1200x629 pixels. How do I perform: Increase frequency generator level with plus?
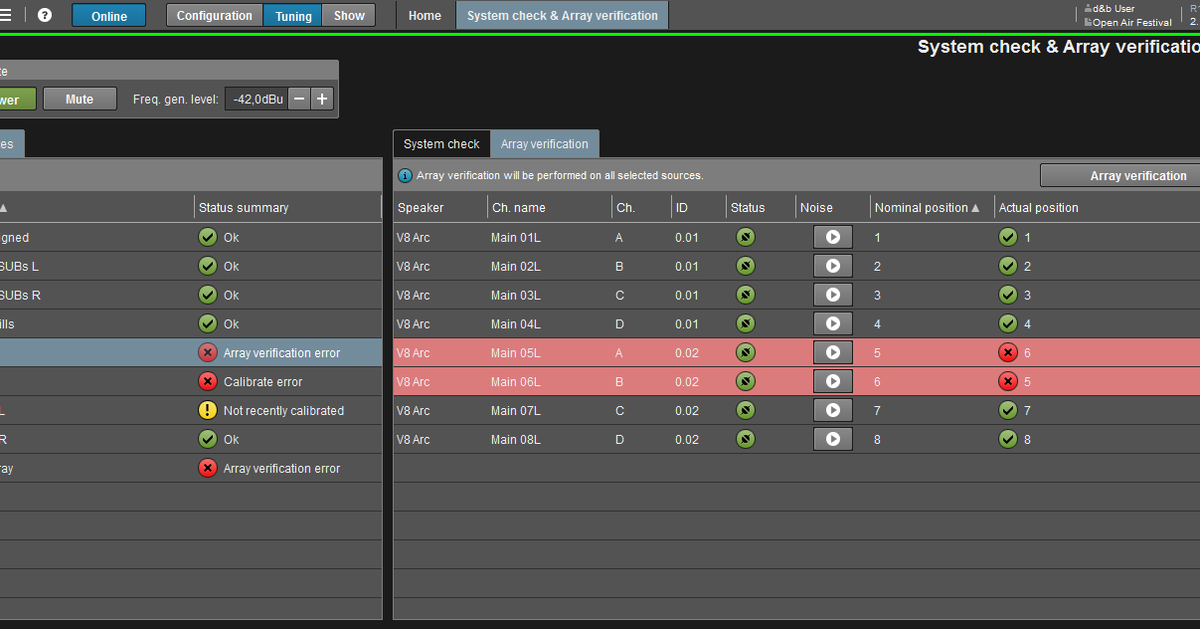[x=322, y=99]
